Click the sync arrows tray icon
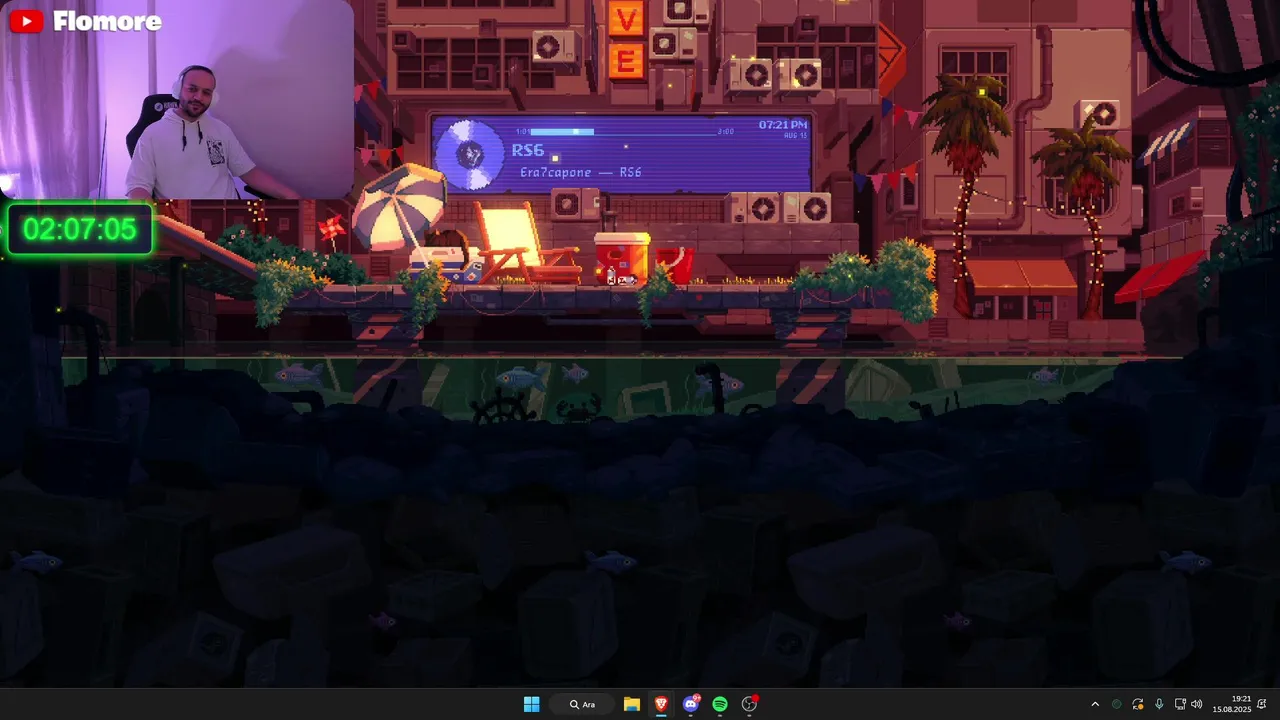The height and width of the screenshot is (720, 1280). pyautogui.click(x=1138, y=704)
